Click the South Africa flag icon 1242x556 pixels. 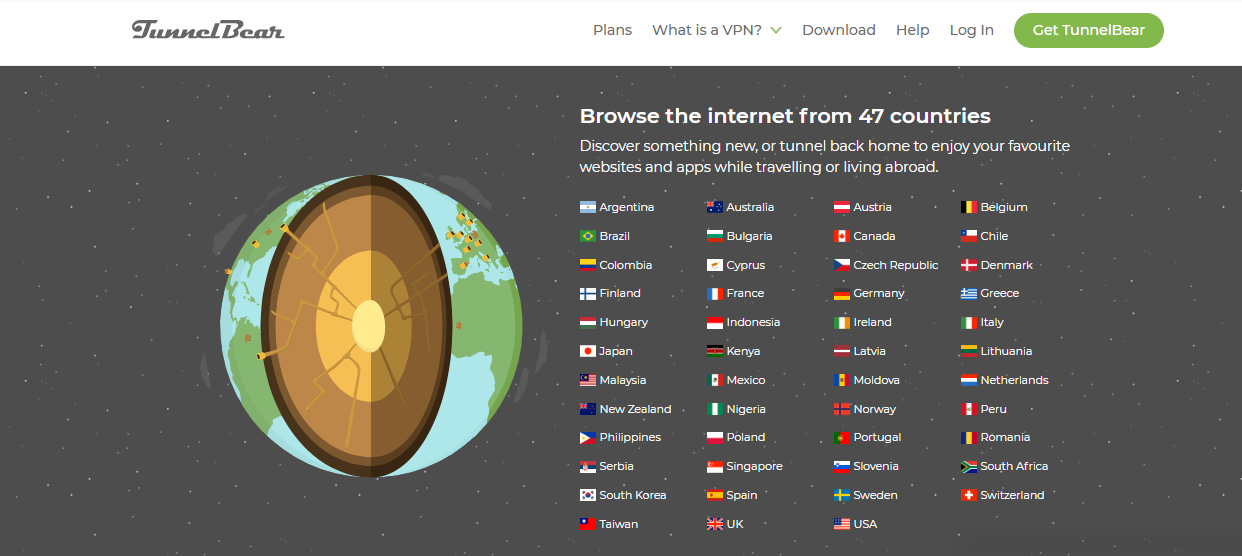coord(969,467)
